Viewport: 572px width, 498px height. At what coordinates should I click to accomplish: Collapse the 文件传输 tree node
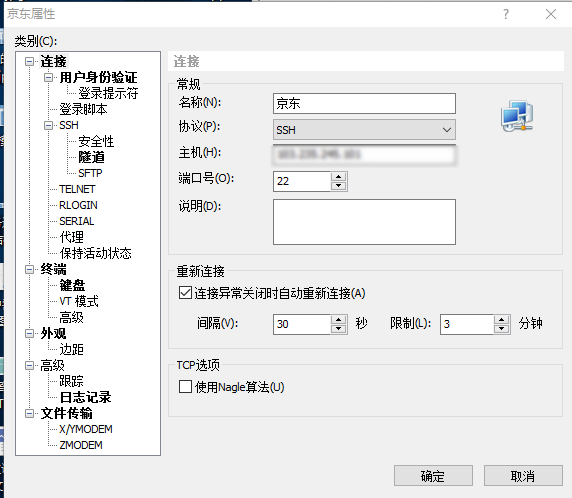pyautogui.click(x=30, y=413)
